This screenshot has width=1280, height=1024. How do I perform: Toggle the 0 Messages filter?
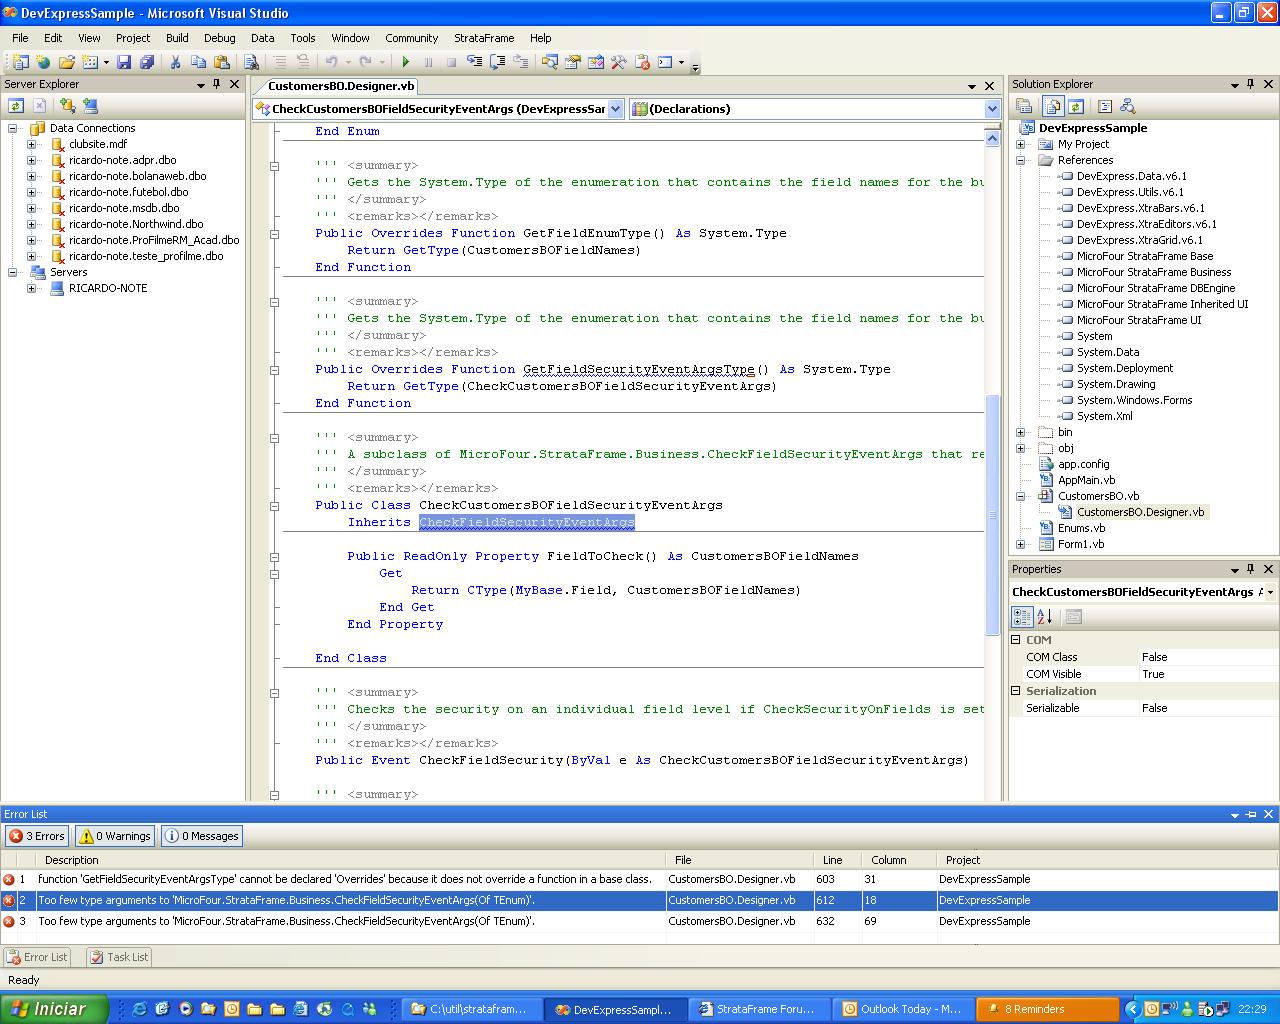coord(202,836)
